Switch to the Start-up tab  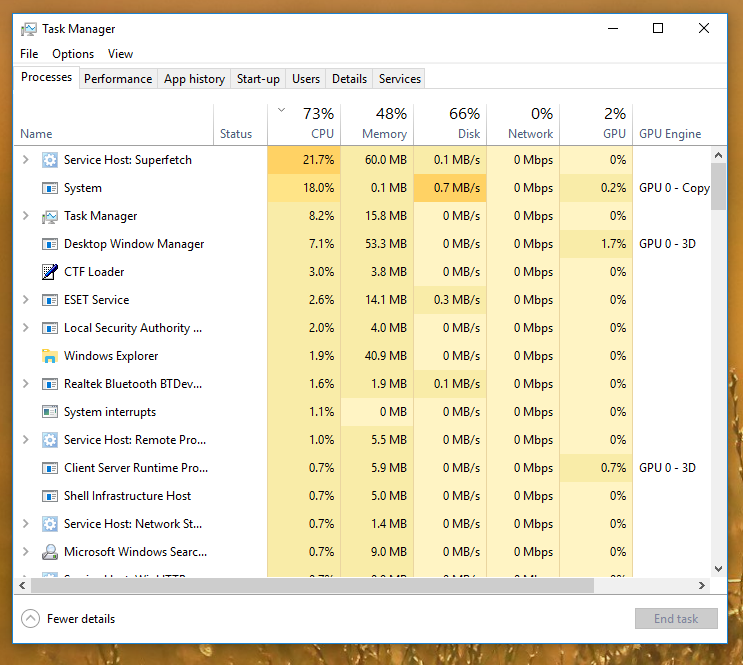258,79
